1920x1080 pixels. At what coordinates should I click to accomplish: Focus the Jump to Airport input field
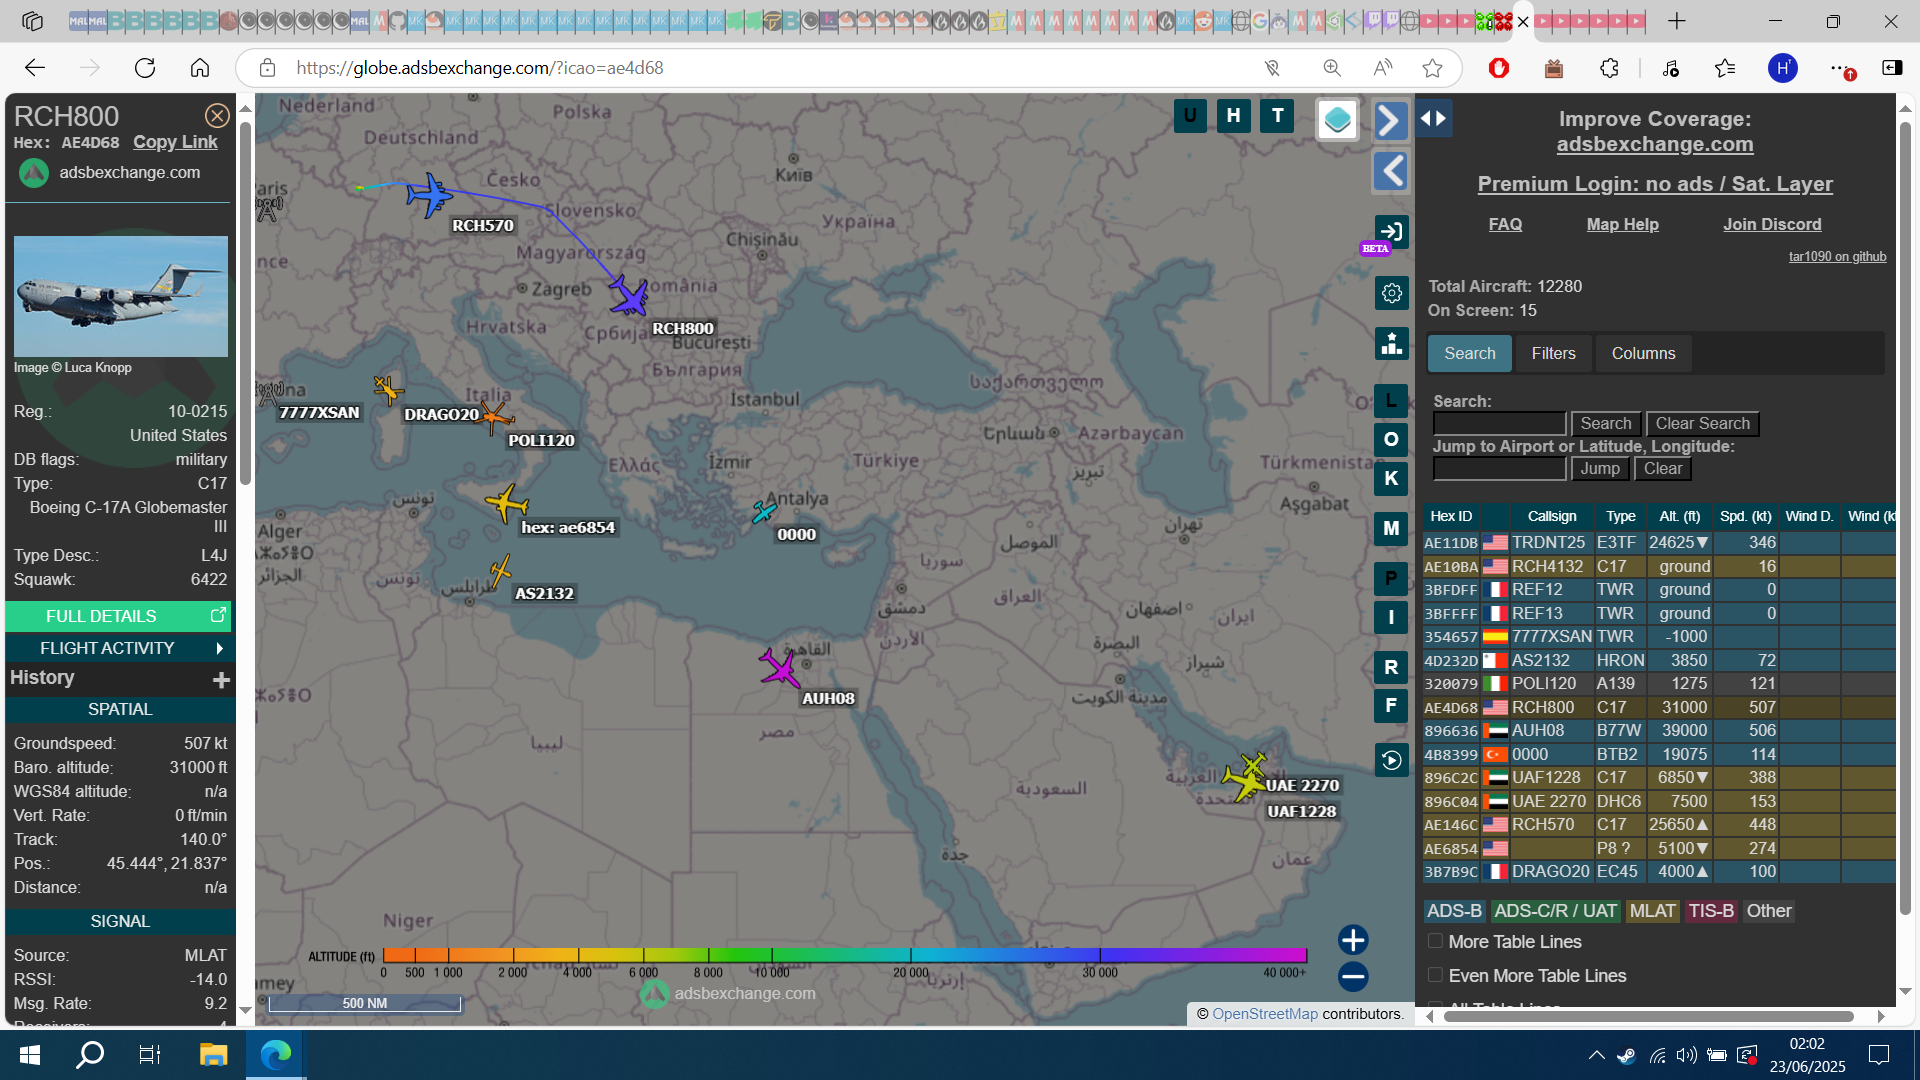coord(1499,468)
